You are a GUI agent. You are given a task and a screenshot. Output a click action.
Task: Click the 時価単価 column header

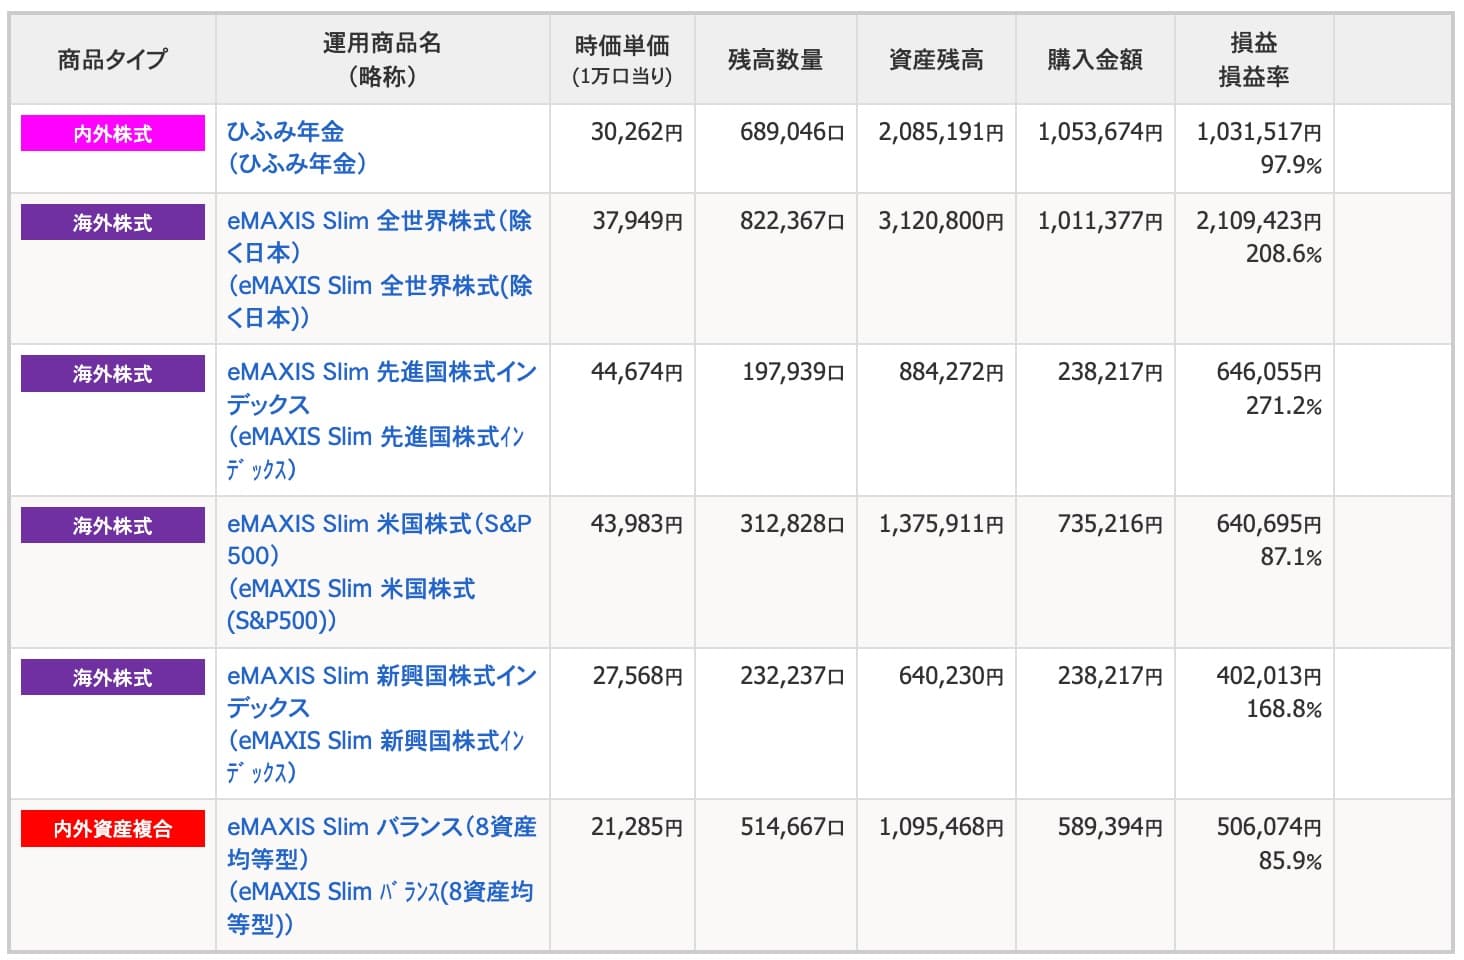[x=622, y=59]
